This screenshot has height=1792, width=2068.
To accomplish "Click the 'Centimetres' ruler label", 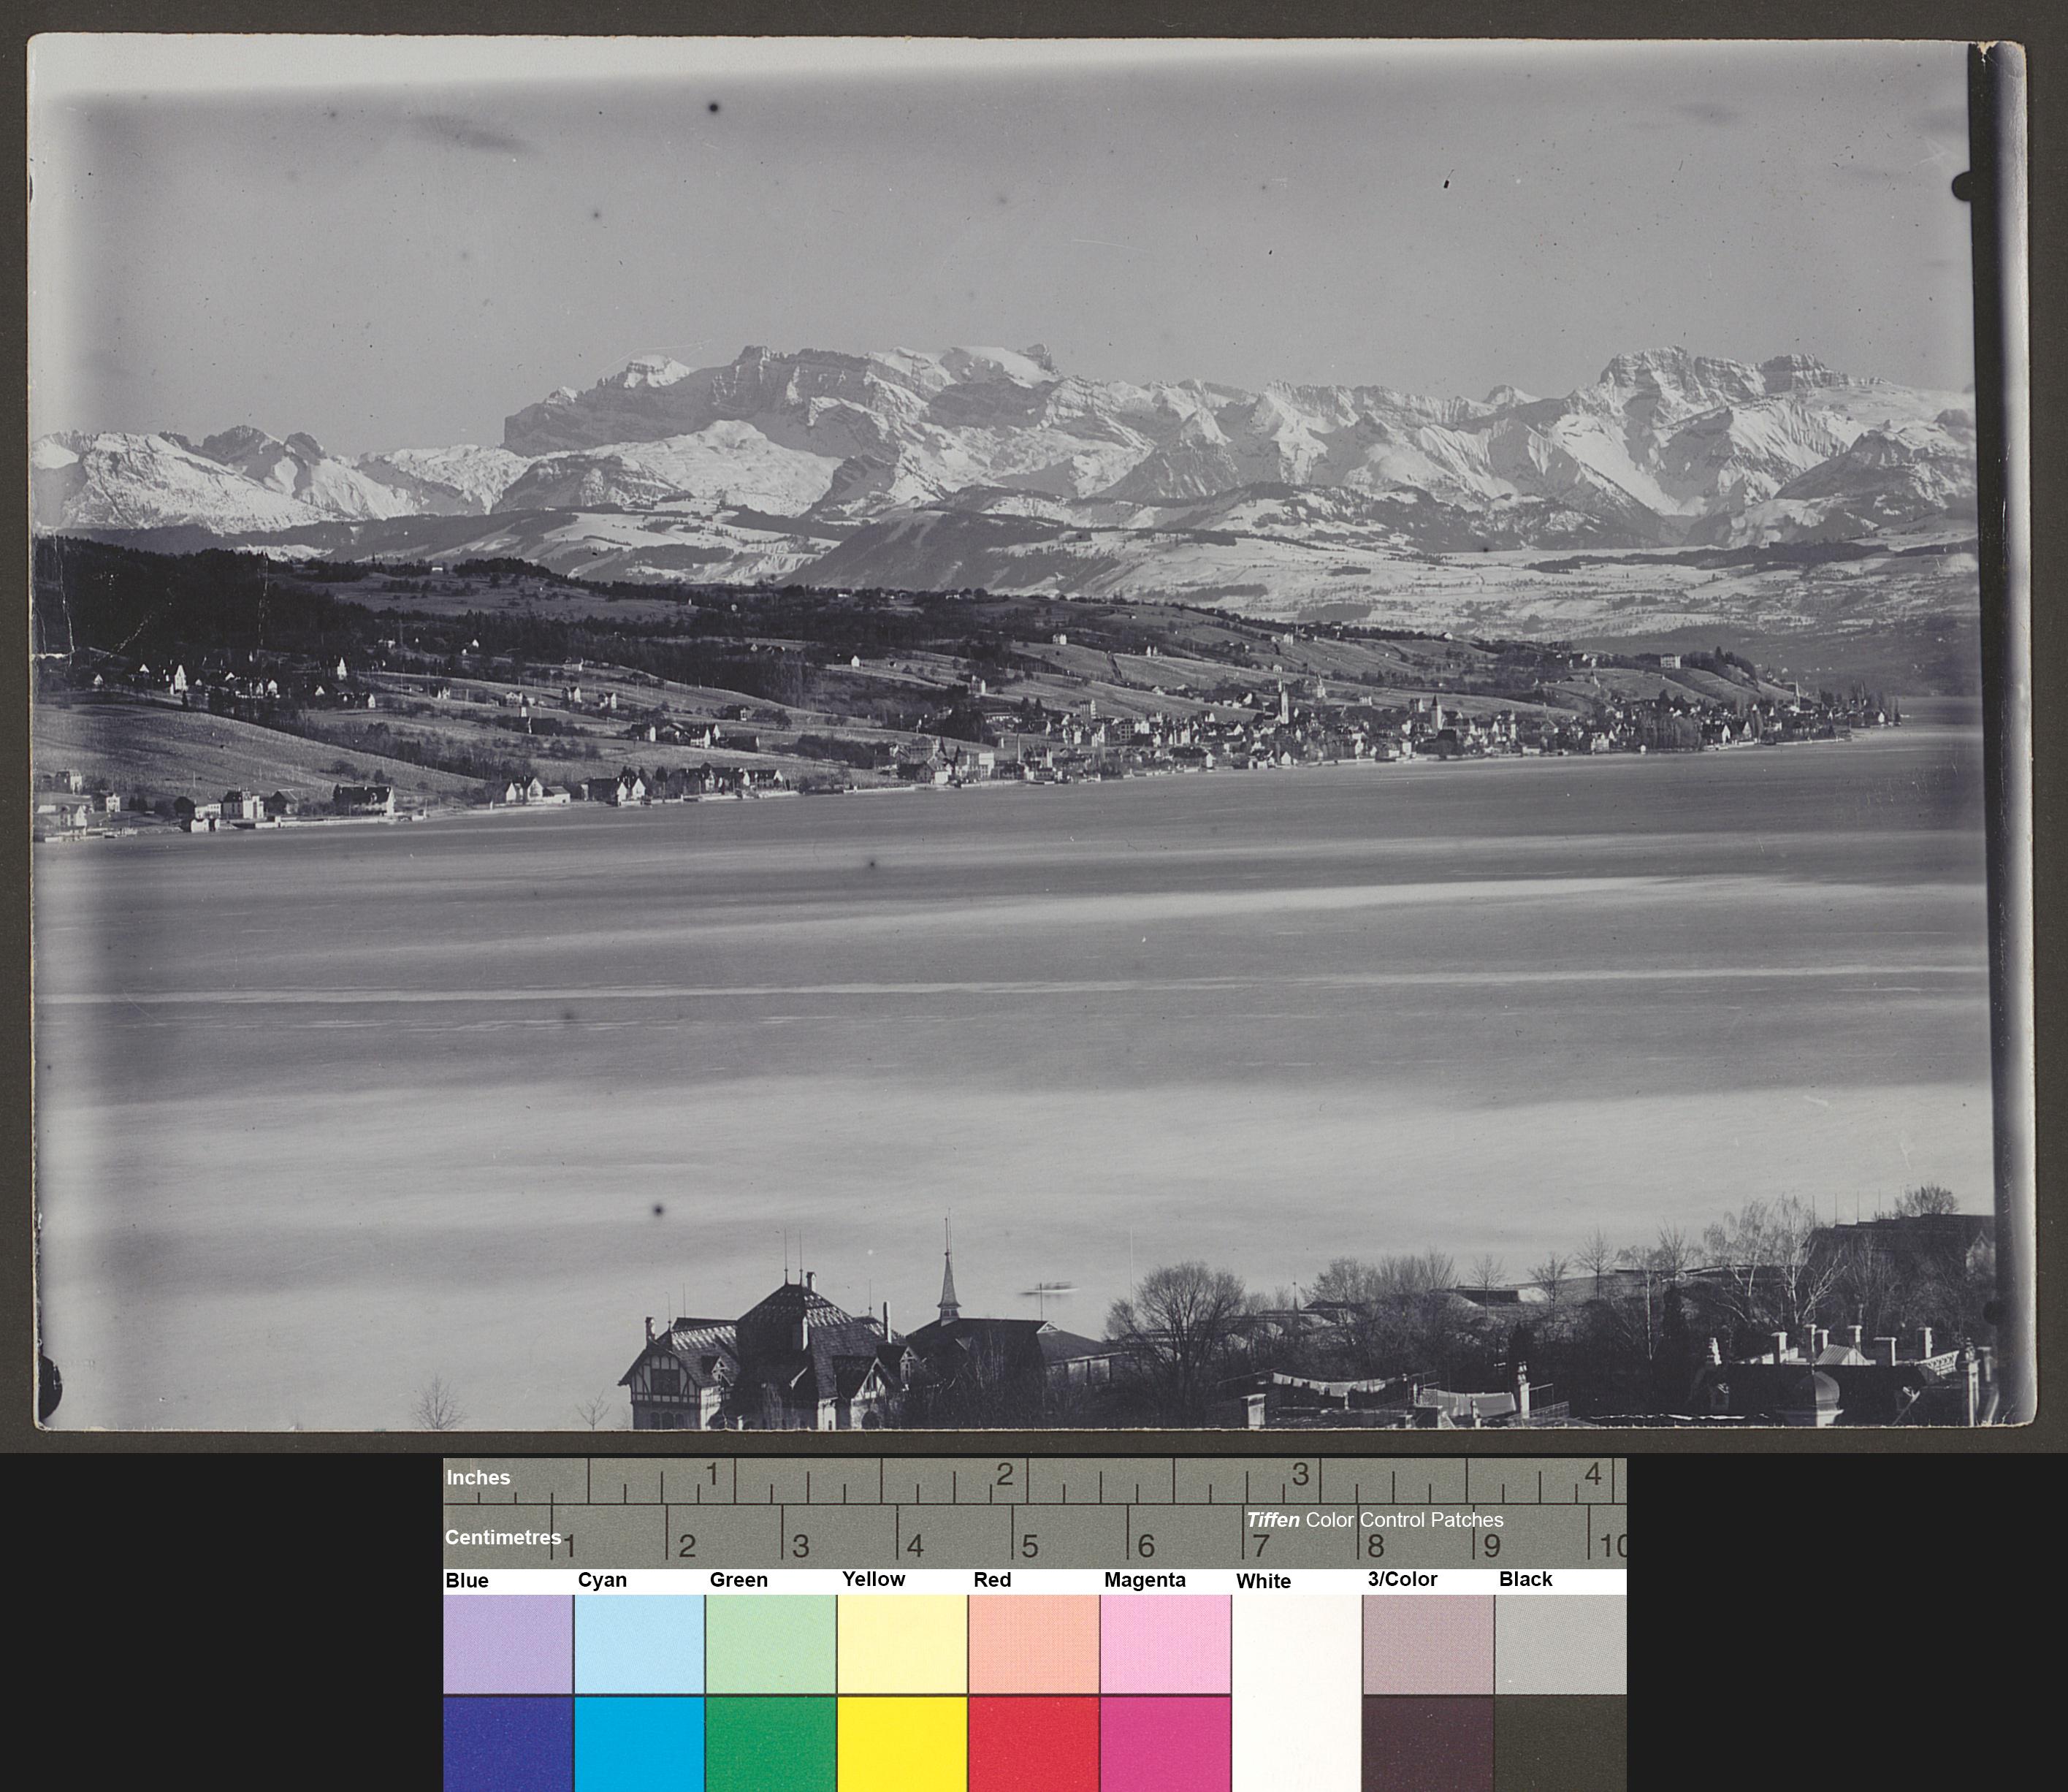I will [x=503, y=1537].
